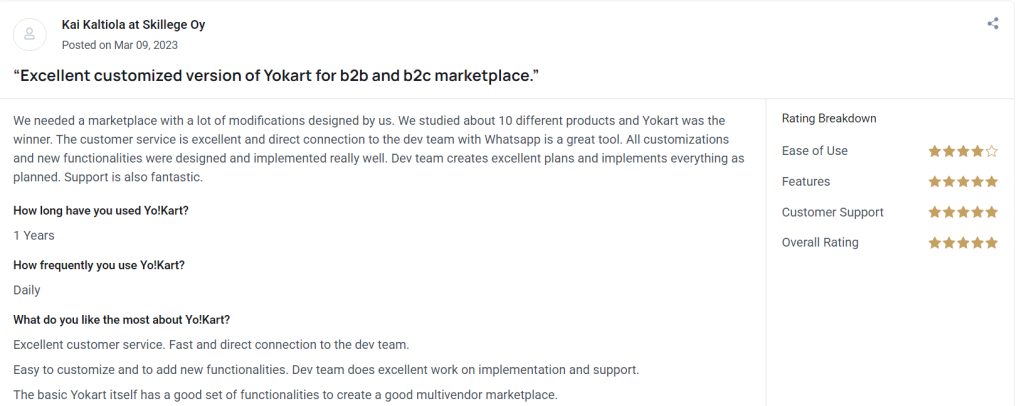This screenshot has height=406, width=1024.
Task: Click the 'Ease of Use' label
Action: [814, 151]
